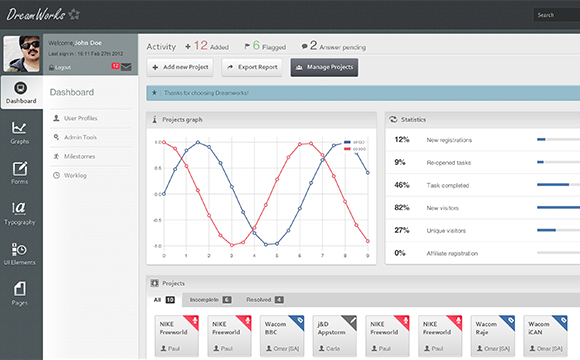
Task: Open the Forms sidebar icon
Action: coord(20,173)
